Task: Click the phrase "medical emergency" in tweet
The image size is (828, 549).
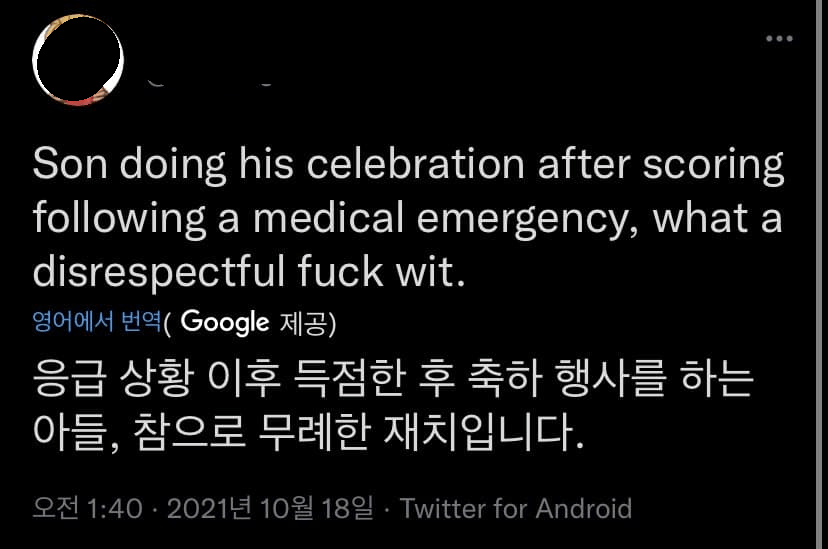Action: tap(423, 219)
